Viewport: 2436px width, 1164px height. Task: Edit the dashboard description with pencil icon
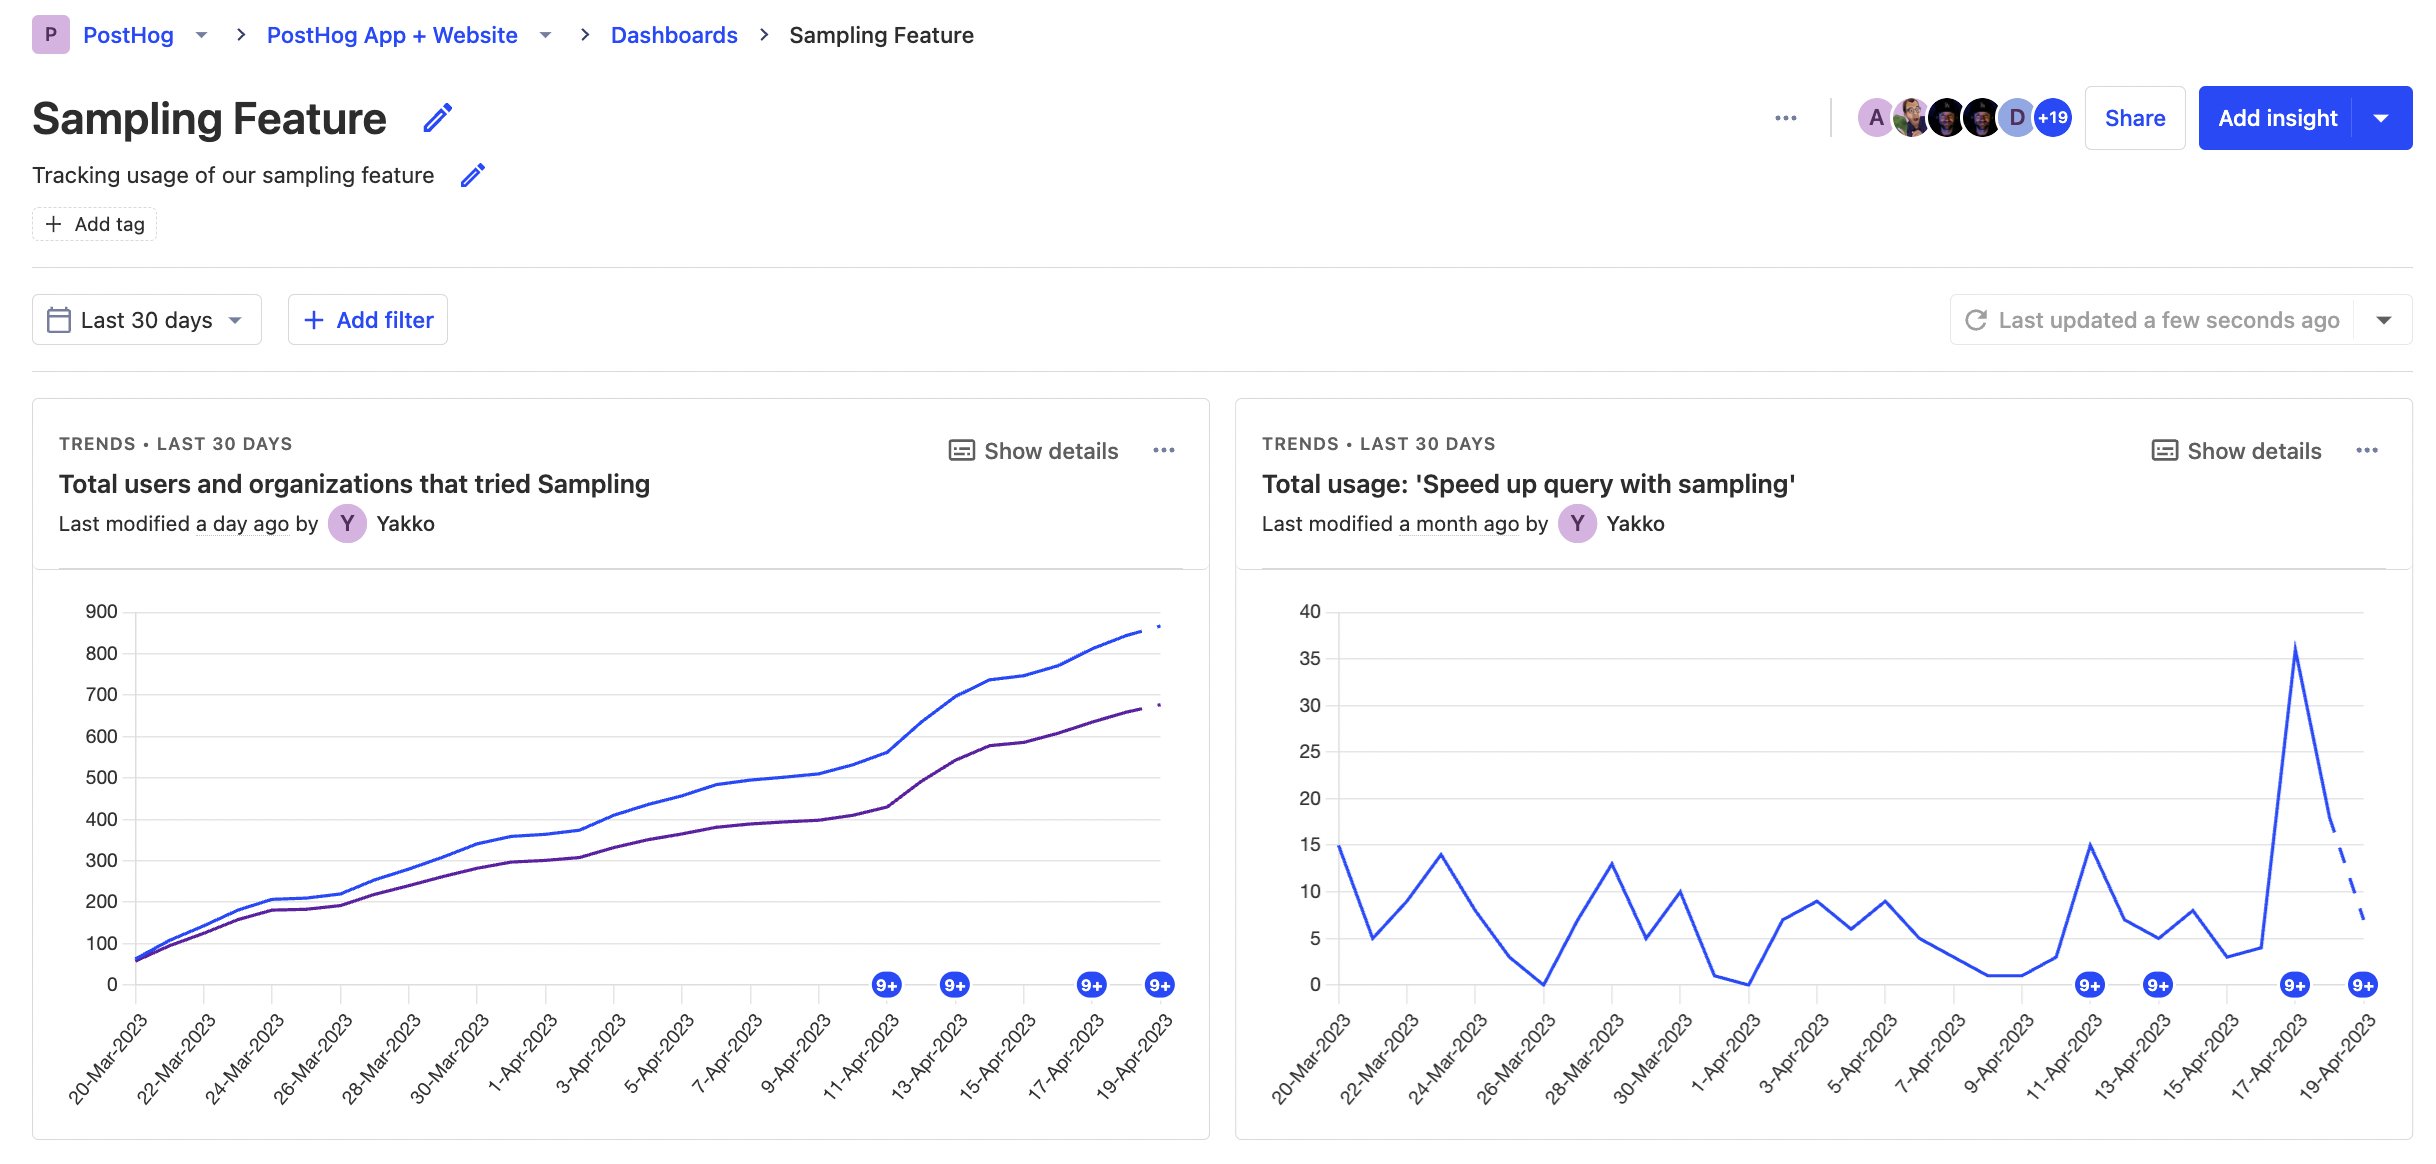(472, 176)
